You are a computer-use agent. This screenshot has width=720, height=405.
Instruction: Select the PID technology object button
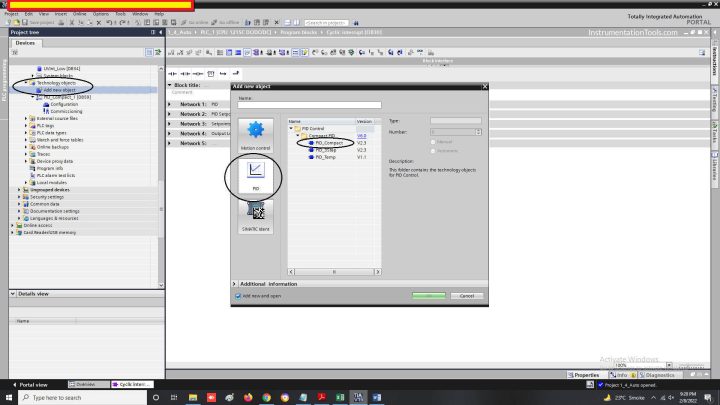click(255, 176)
